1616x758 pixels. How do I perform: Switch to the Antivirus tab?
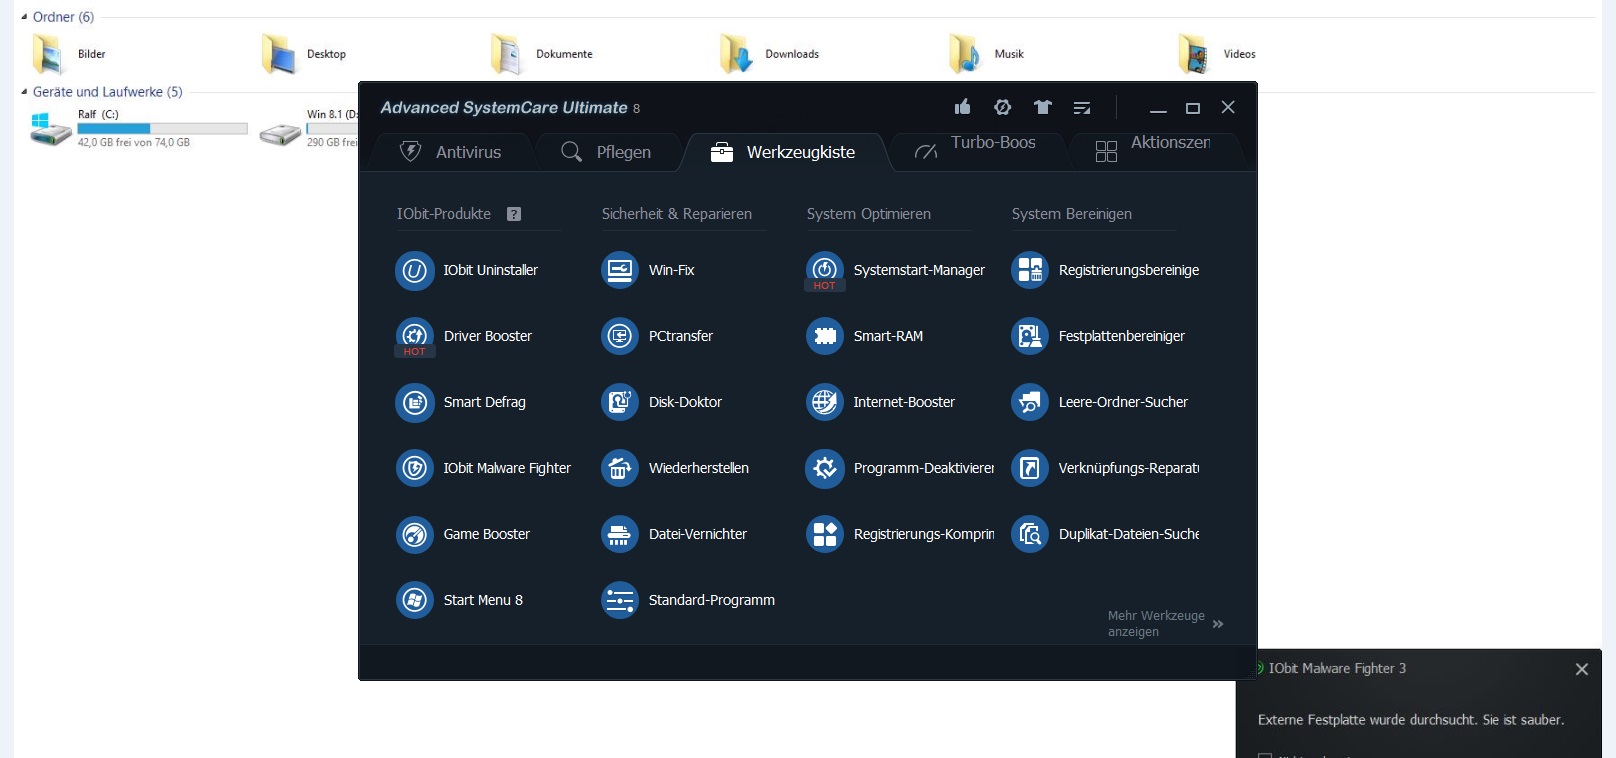point(451,152)
